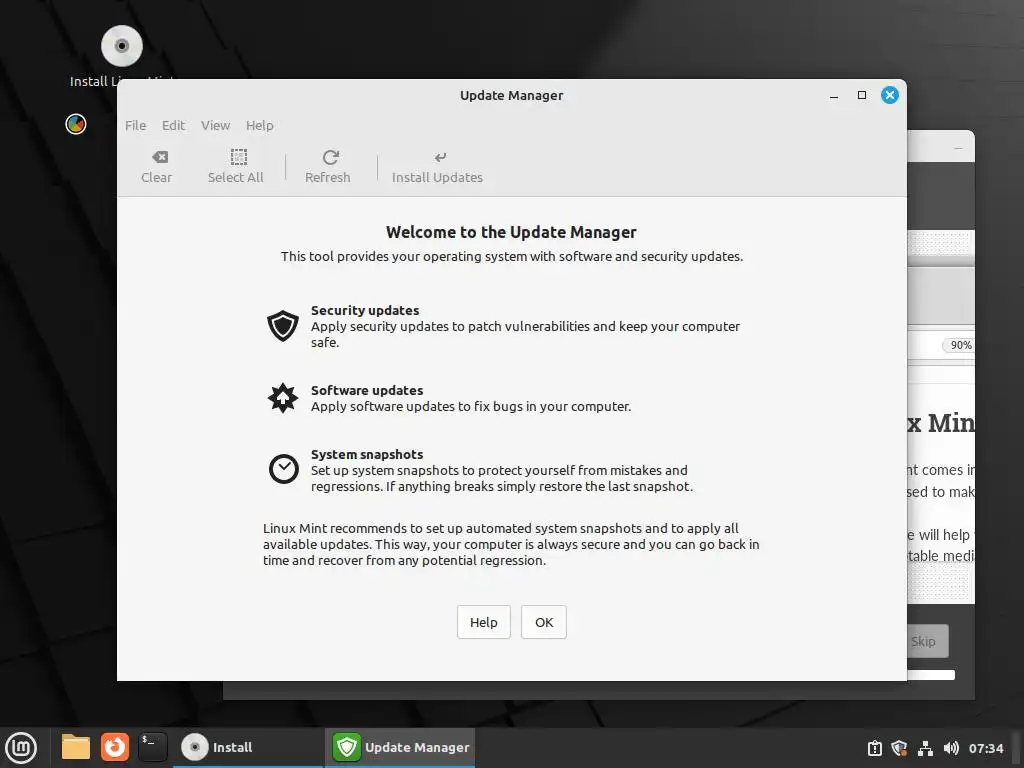Click the Help button at the bottom
Image resolution: width=1024 pixels, height=768 pixels.
[483, 622]
